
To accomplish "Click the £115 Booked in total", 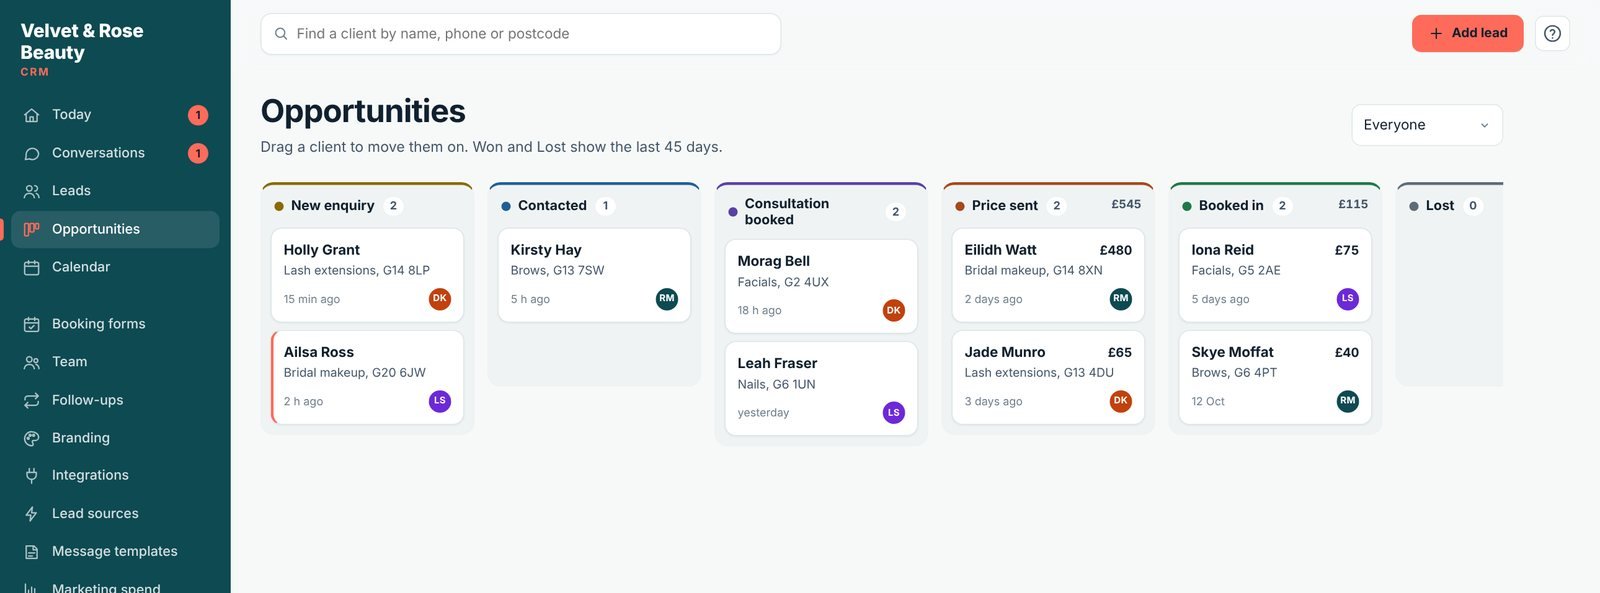I will coord(1353,204).
